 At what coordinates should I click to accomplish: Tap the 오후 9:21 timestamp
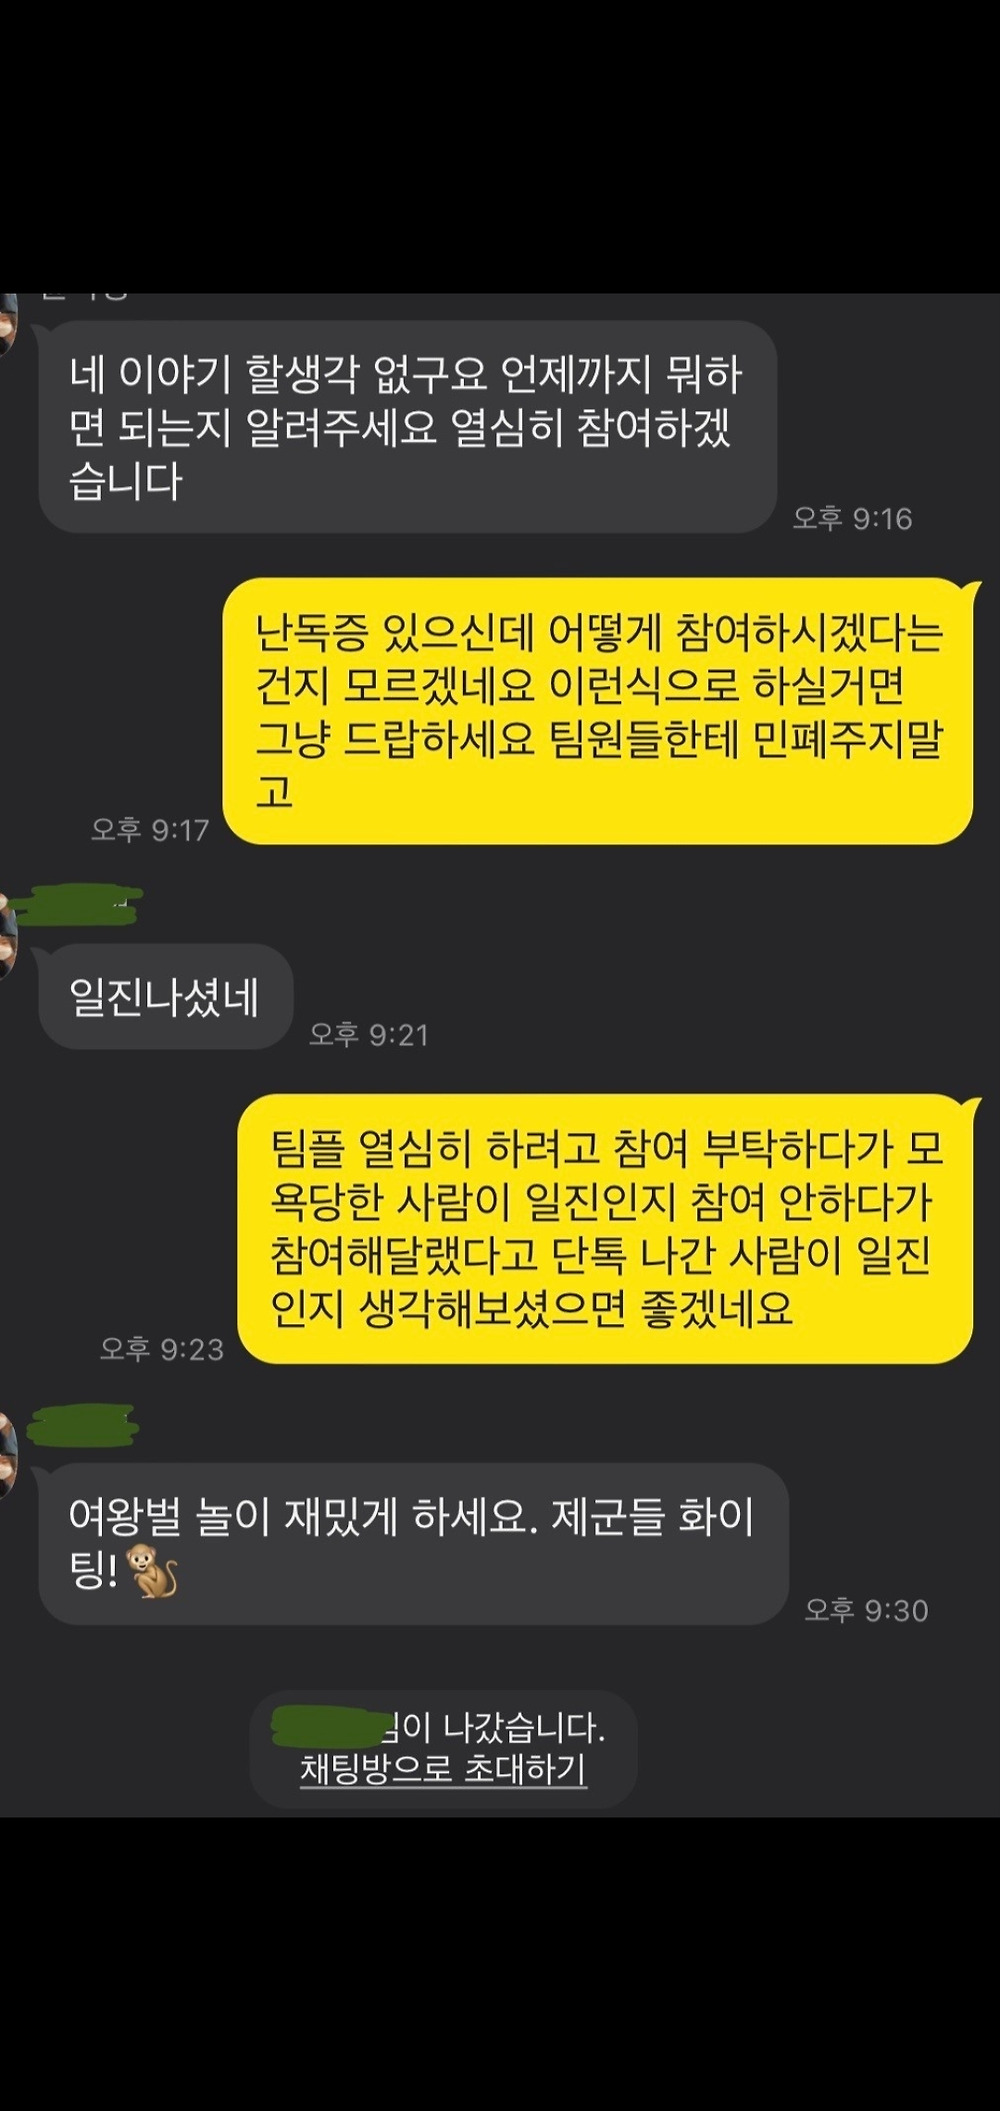pyautogui.click(x=369, y=1034)
